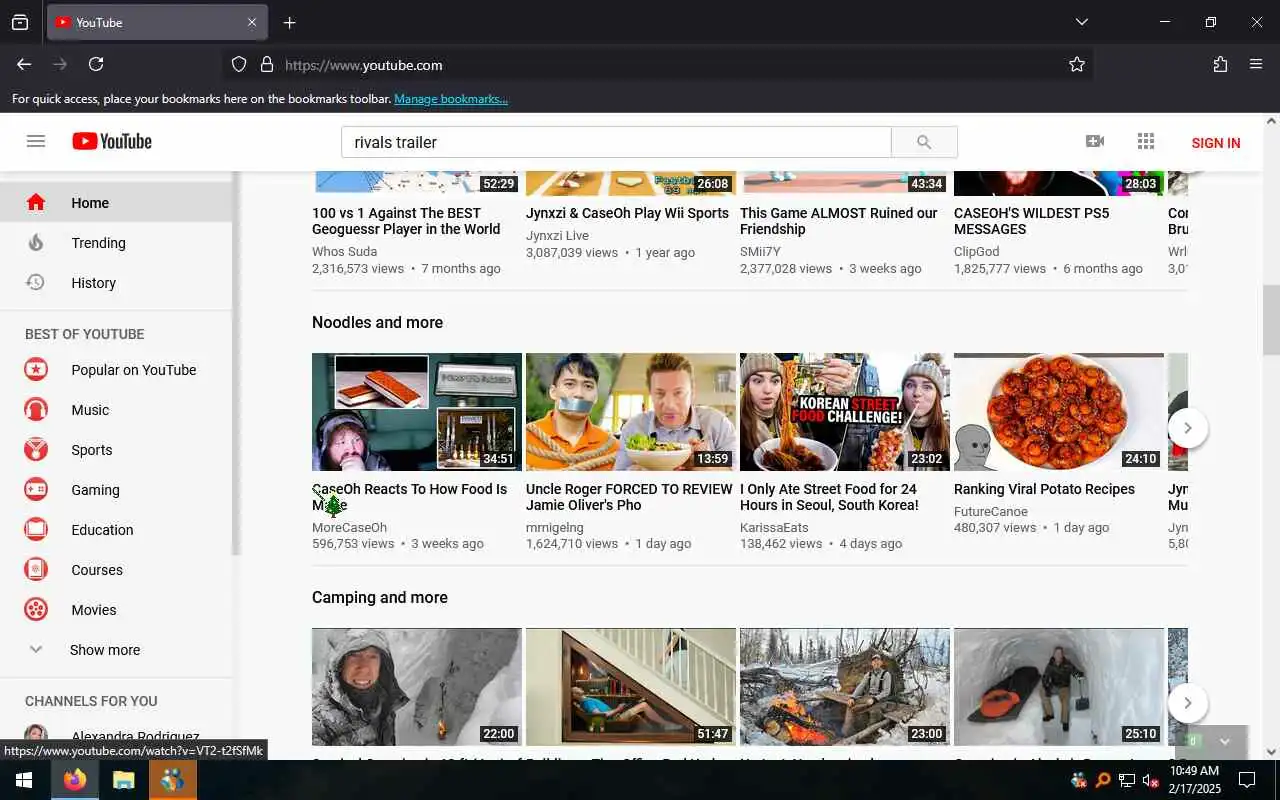Open Ranking Viral Potato Recipes thumbnail

tap(1059, 412)
